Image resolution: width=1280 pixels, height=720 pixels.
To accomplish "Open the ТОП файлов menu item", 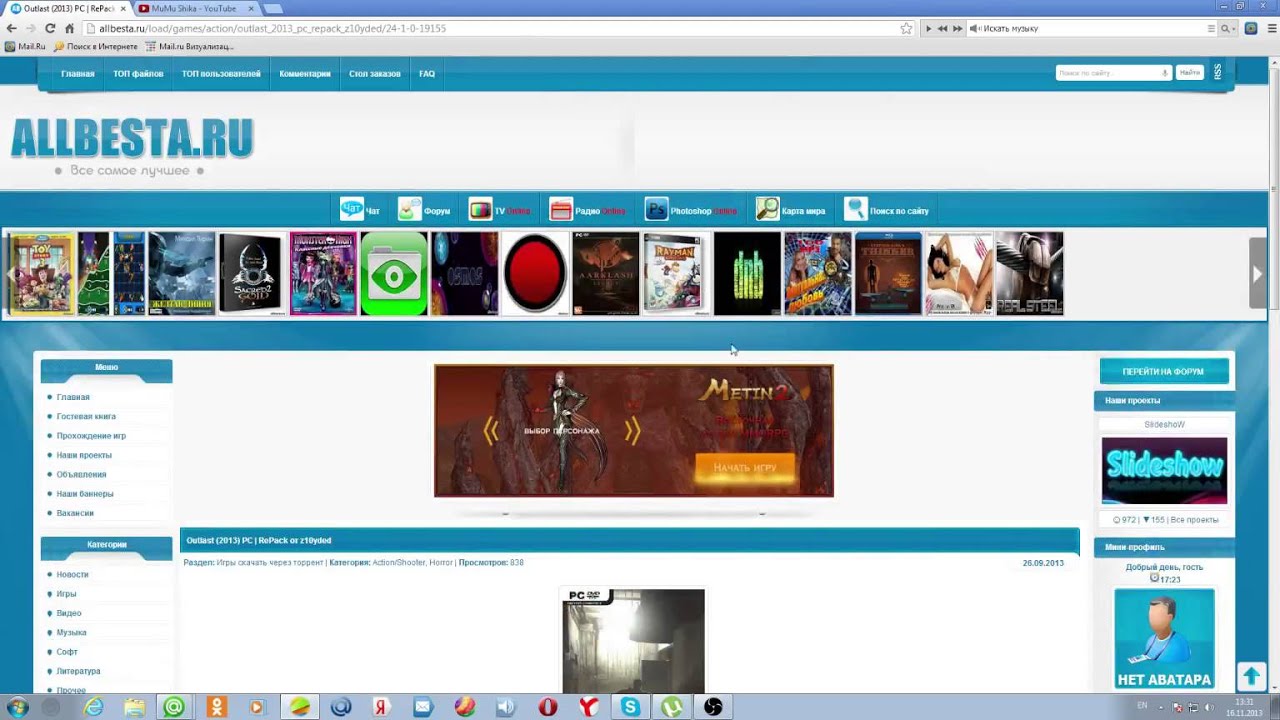I will 138,73.
